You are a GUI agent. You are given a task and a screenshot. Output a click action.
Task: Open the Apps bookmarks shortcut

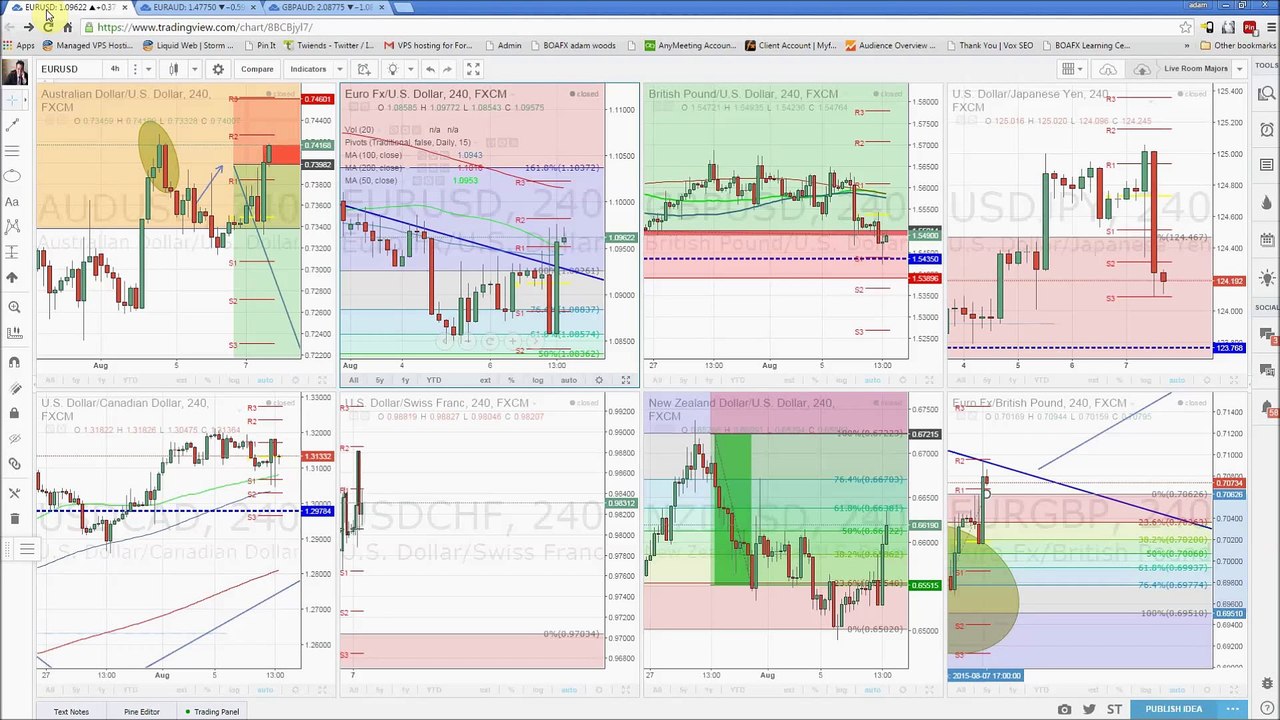pos(19,45)
